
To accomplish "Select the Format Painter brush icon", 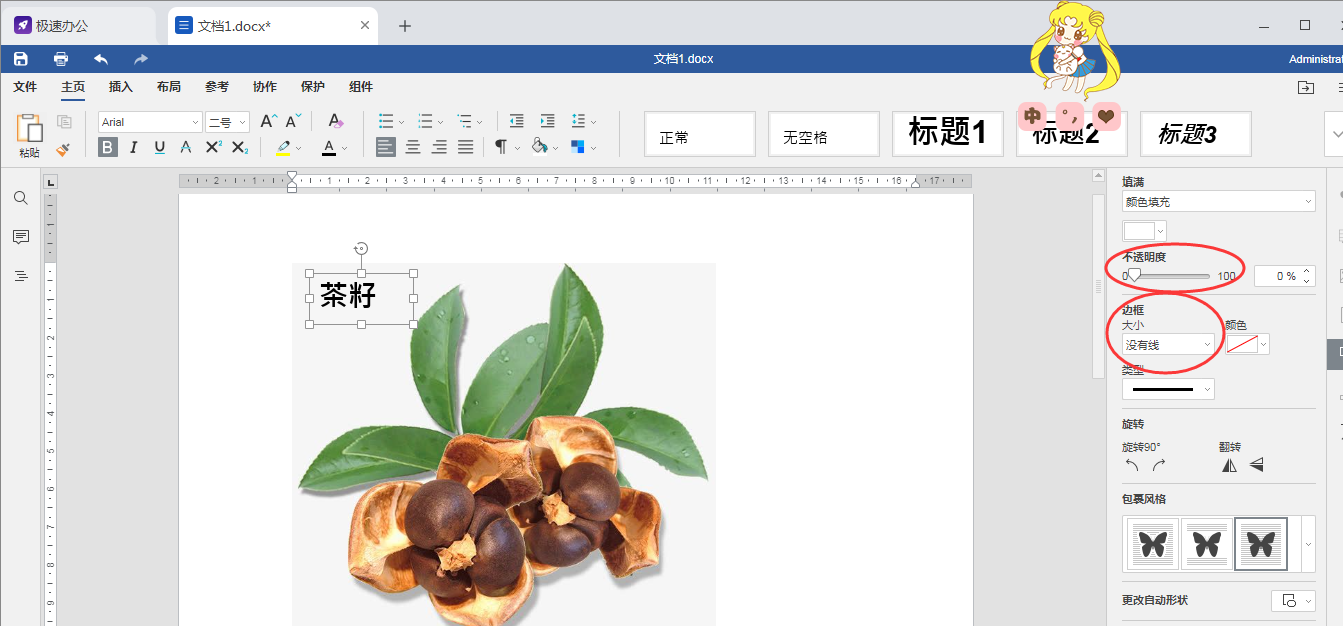I will coord(64,148).
